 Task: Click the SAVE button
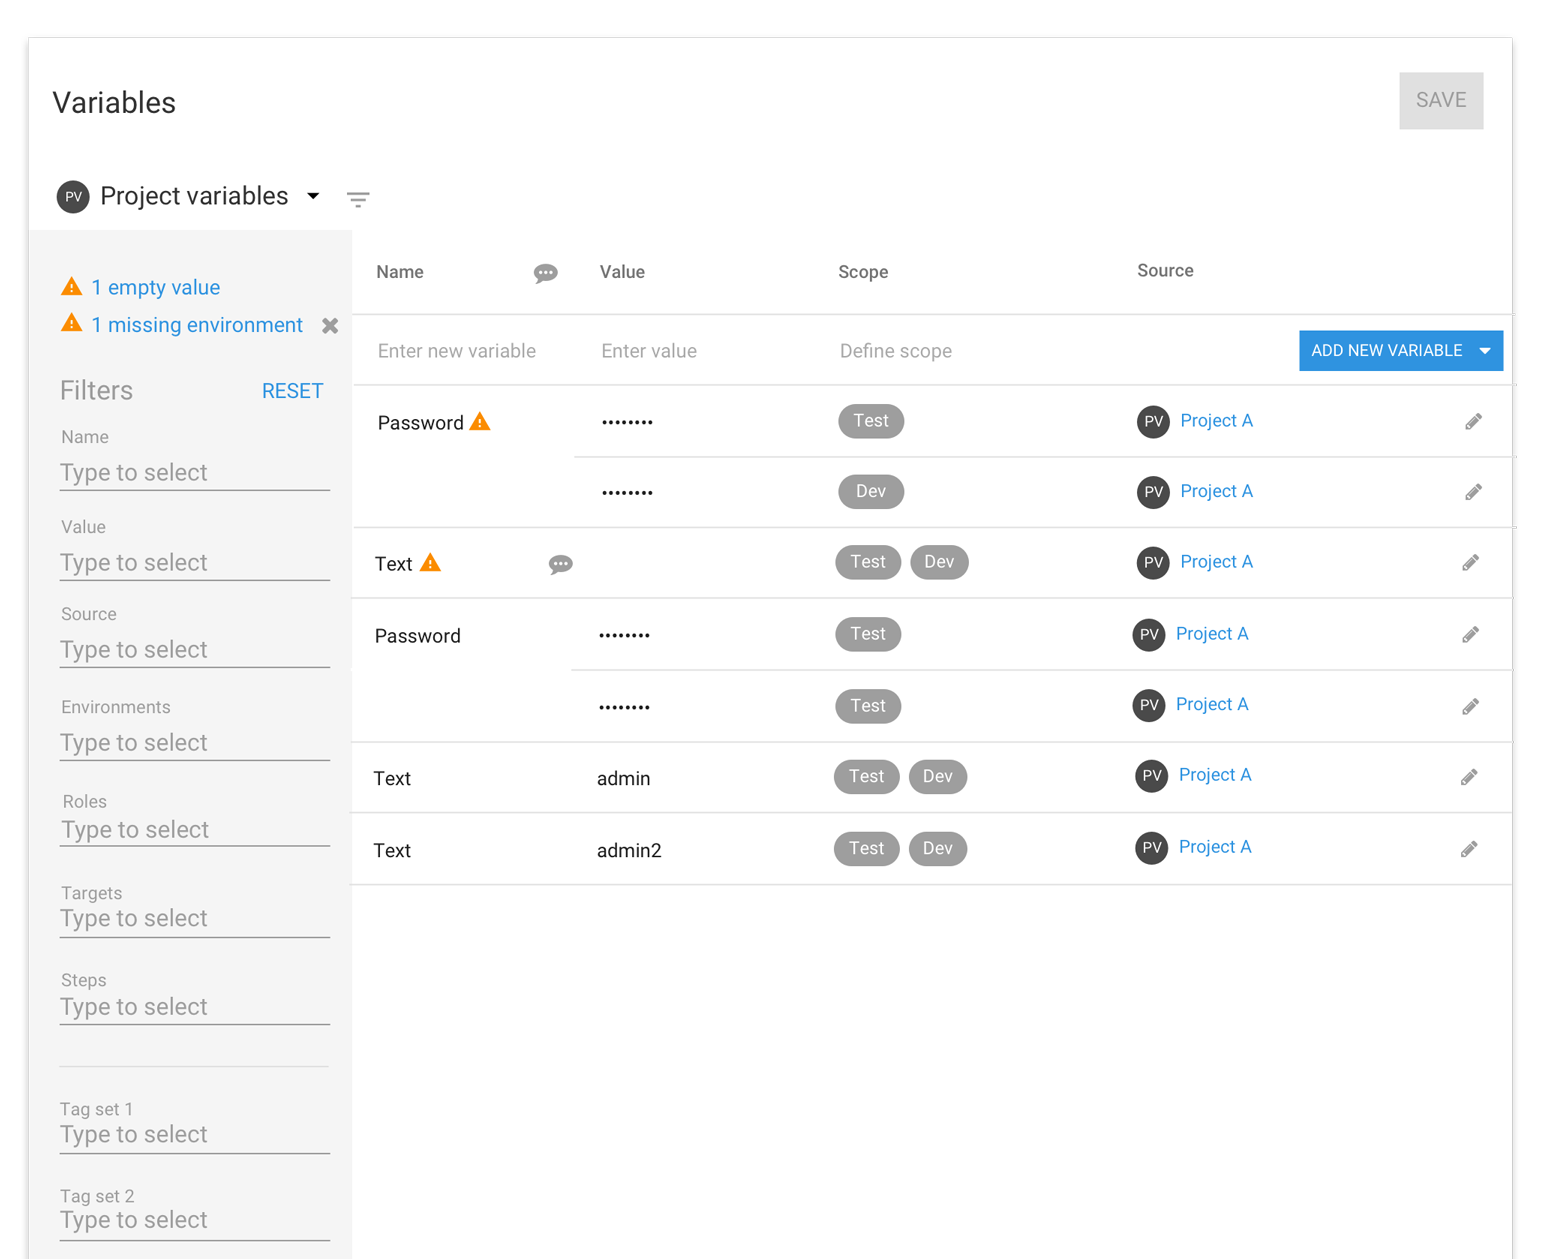point(1440,100)
